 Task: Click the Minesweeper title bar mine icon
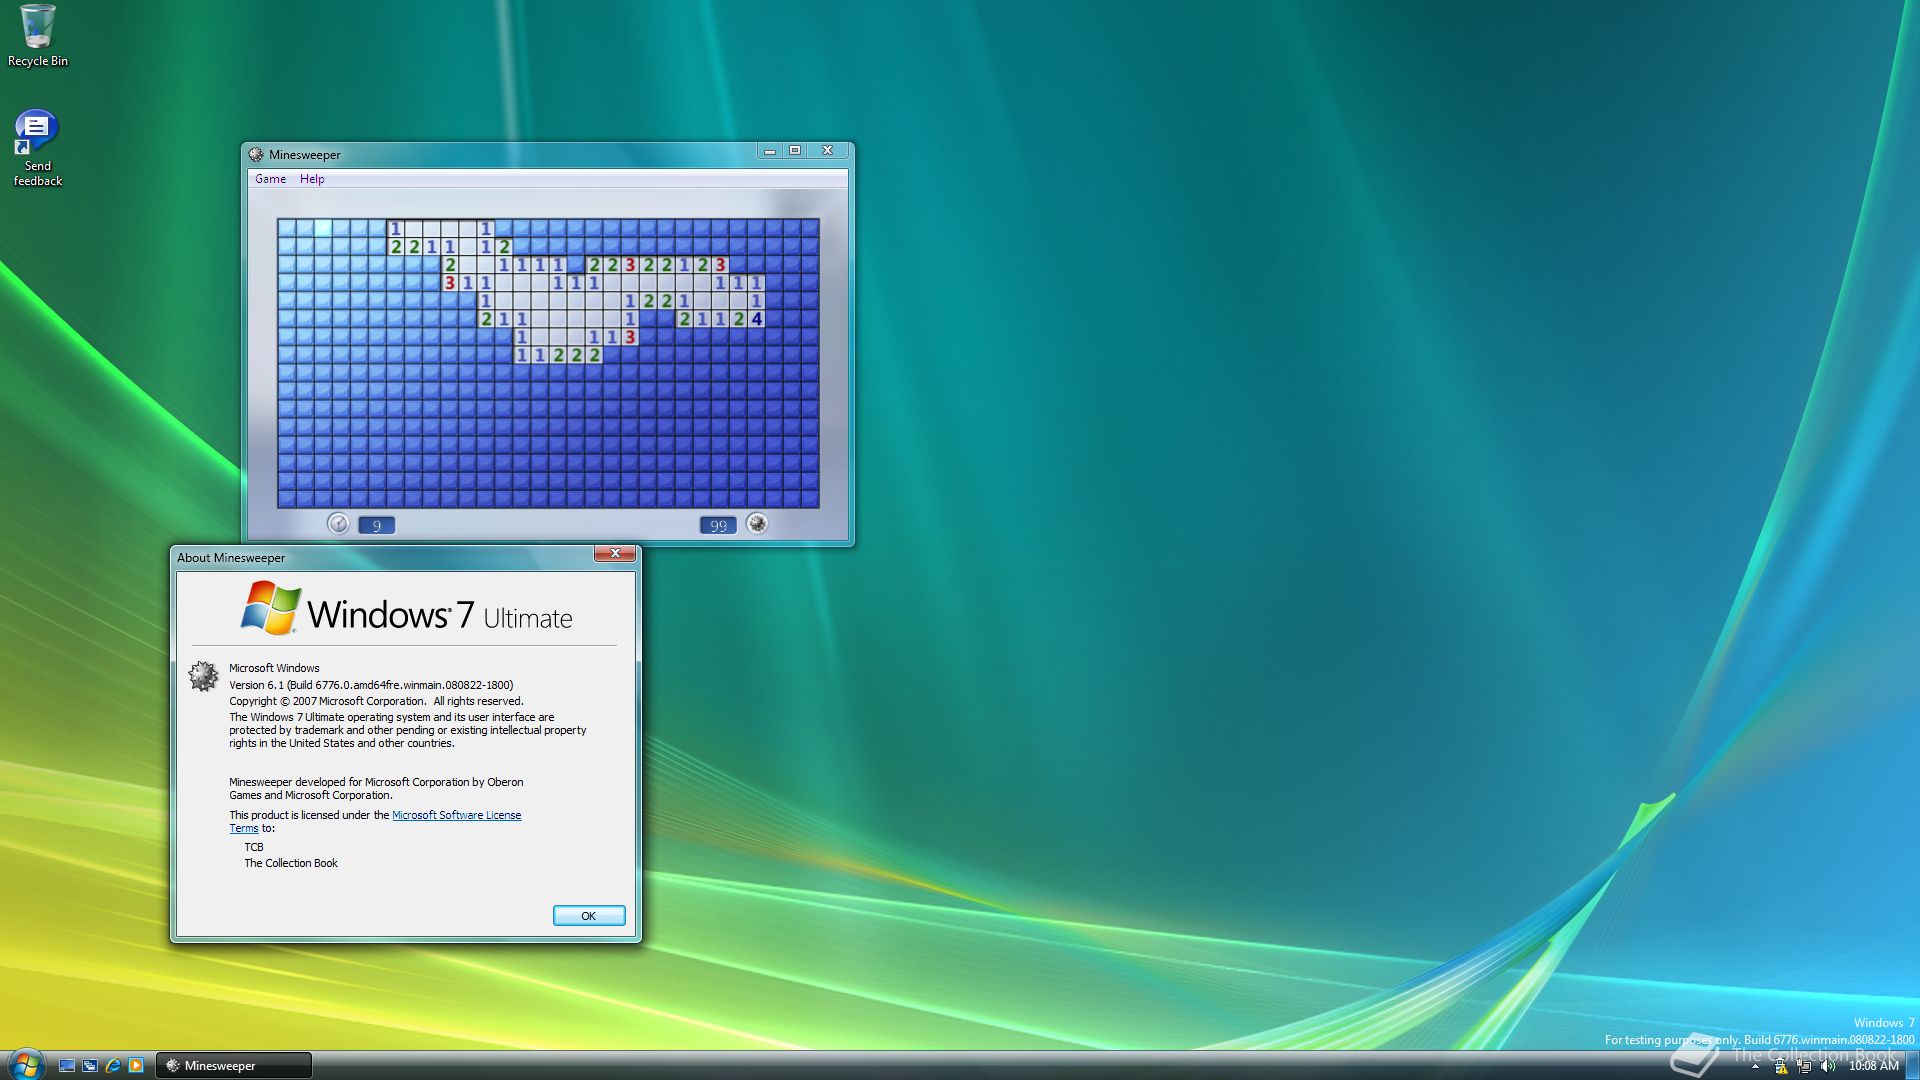pyautogui.click(x=256, y=154)
